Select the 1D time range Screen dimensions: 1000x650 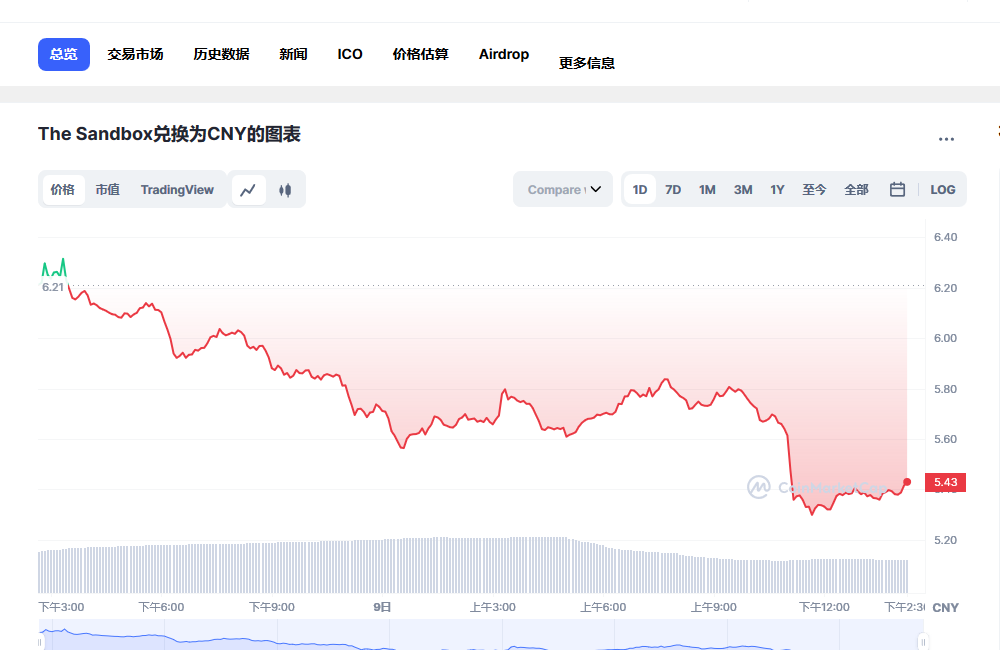[640, 189]
